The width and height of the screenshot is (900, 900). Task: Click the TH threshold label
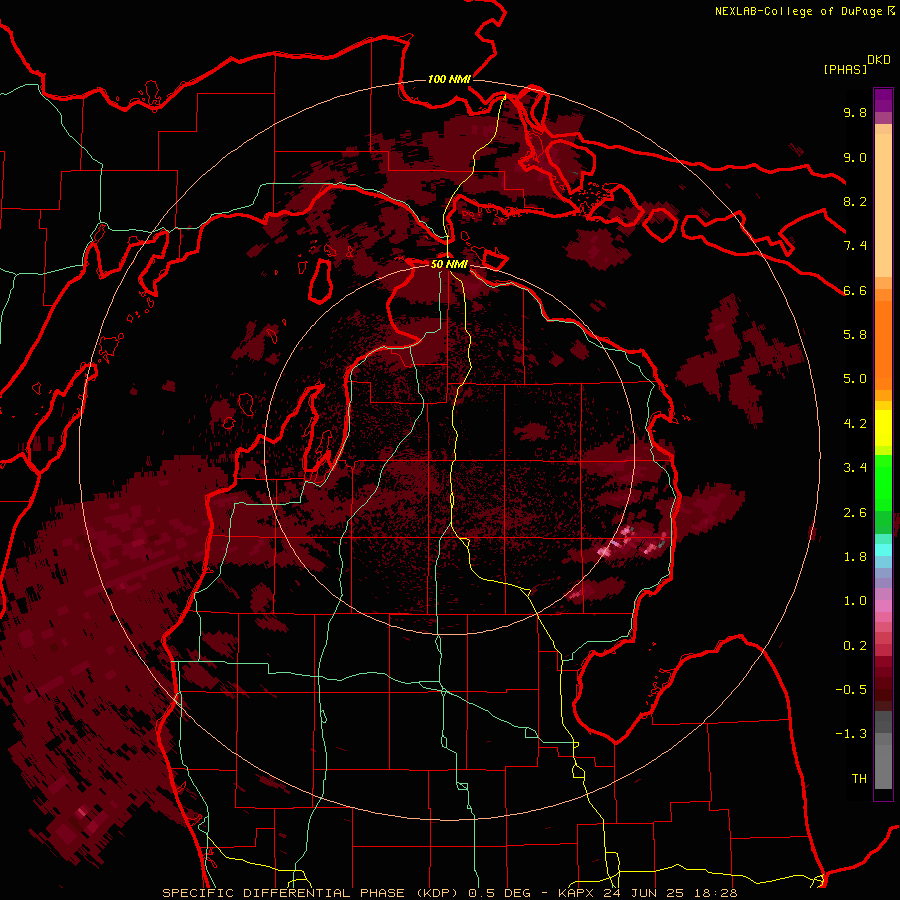pos(859,779)
